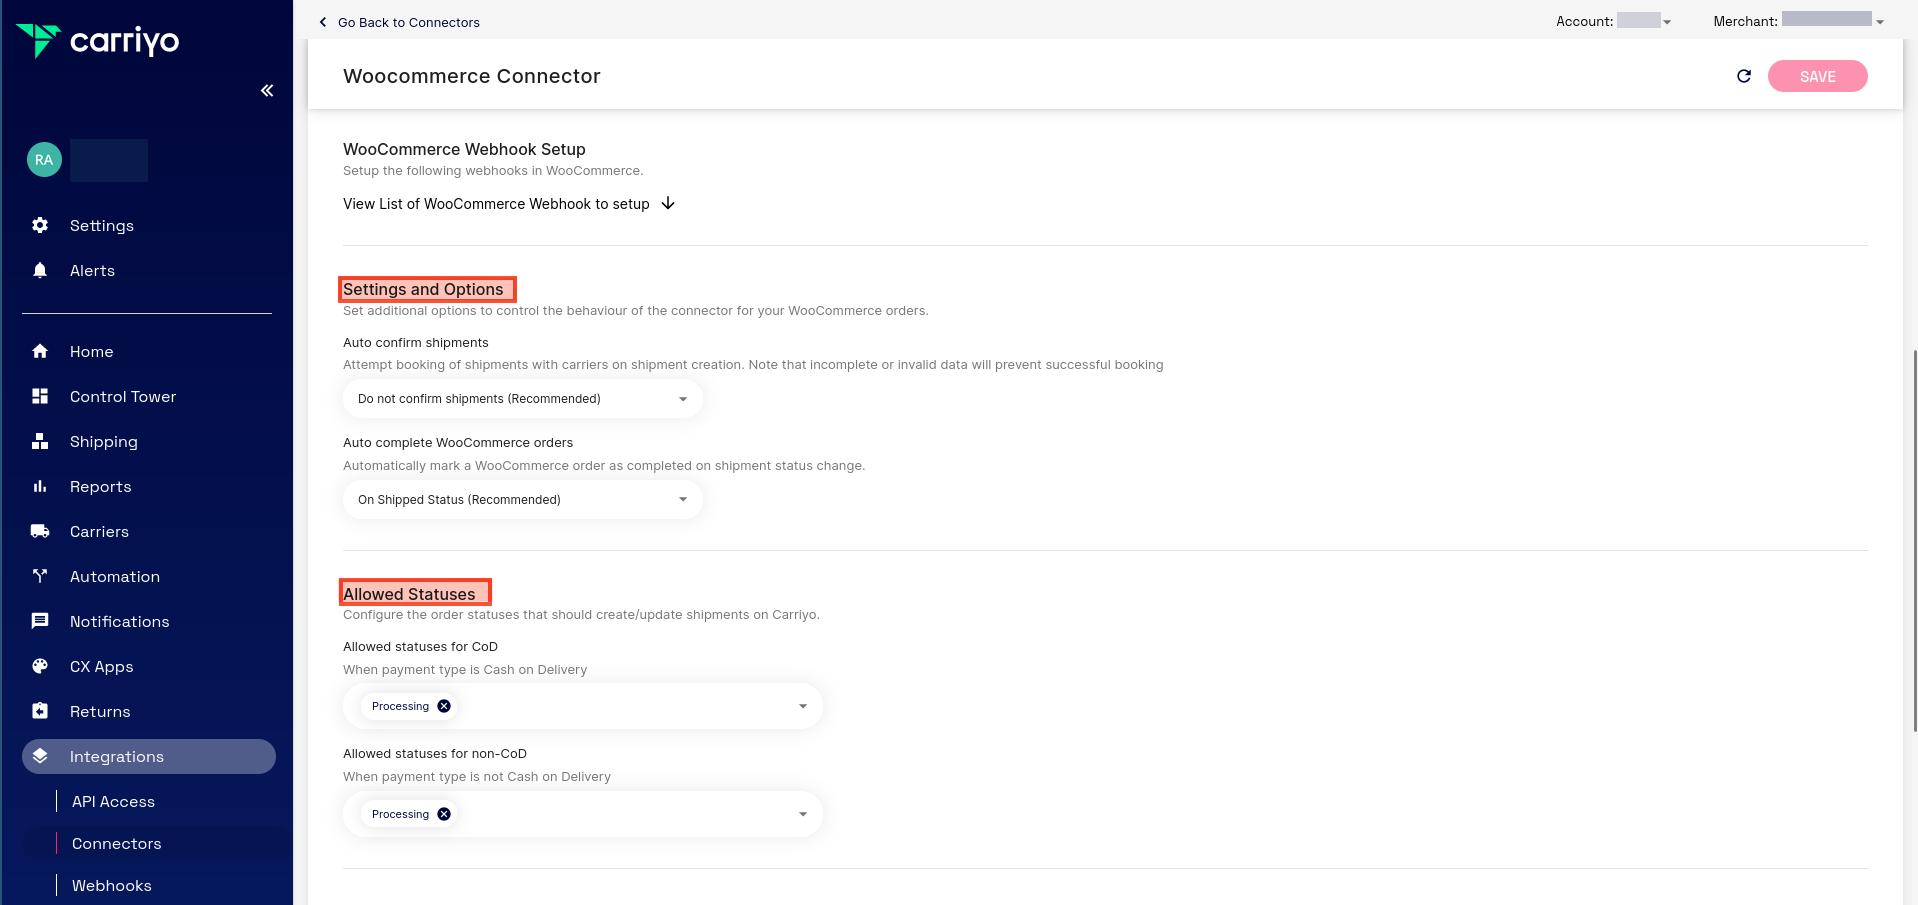Open Reports menu item
The image size is (1918, 905).
100,487
